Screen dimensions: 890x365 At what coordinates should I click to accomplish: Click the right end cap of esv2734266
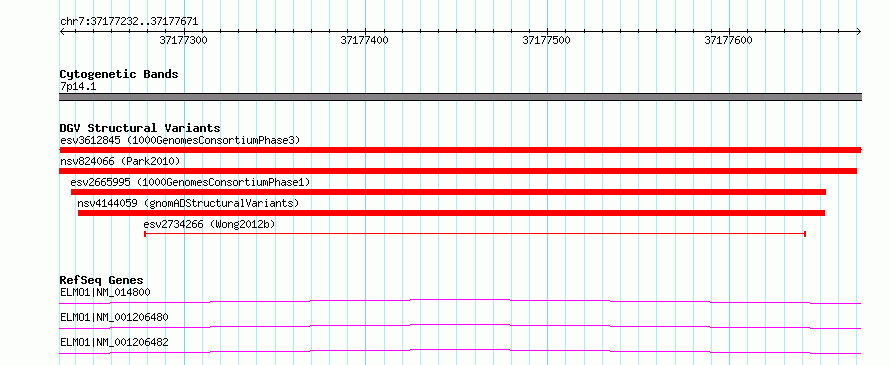805,233
